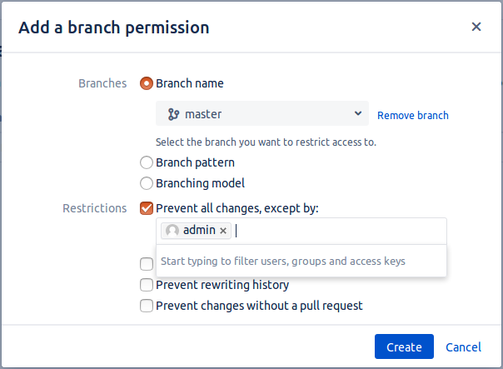Image resolution: width=503 pixels, height=369 pixels.
Task: Remove the admin user tag
Action: click(x=223, y=230)
